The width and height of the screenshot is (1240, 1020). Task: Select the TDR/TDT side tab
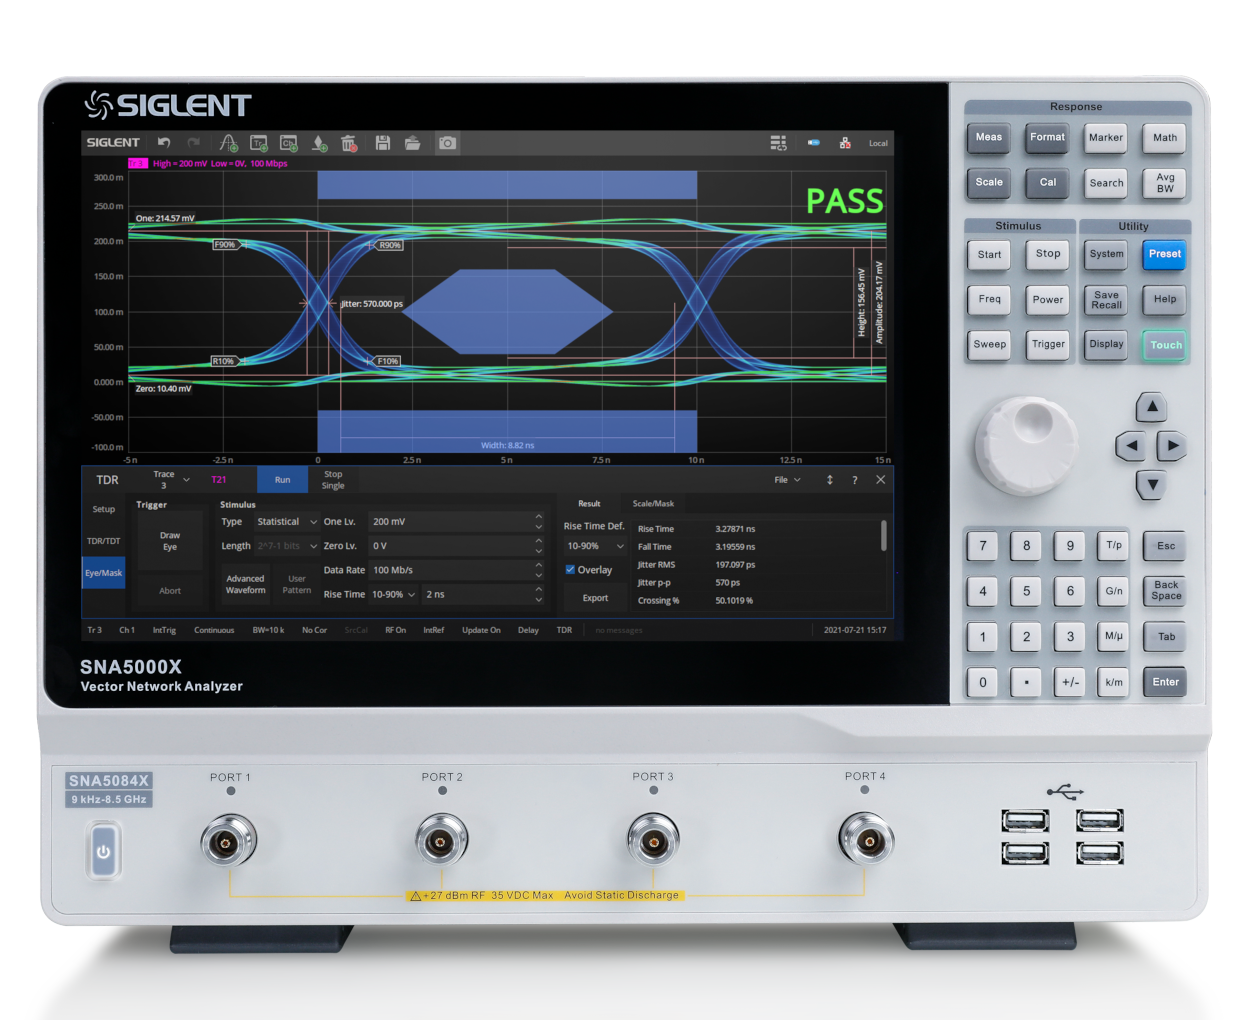[103, 541]
